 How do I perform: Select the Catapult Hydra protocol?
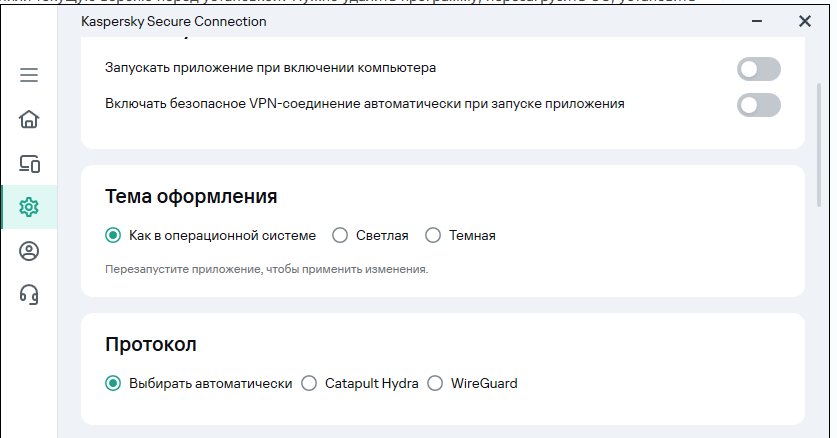[x=309, y=383]
